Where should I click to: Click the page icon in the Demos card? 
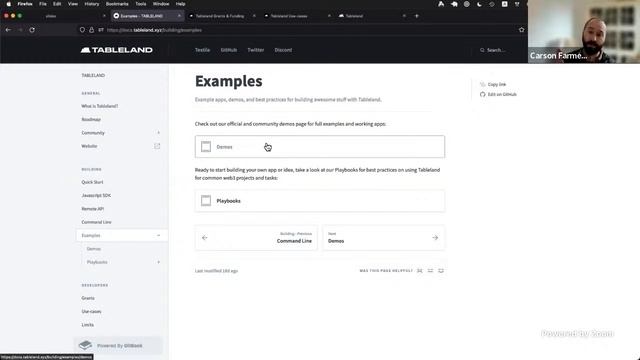pyautogui.click(x=206, y=147)
